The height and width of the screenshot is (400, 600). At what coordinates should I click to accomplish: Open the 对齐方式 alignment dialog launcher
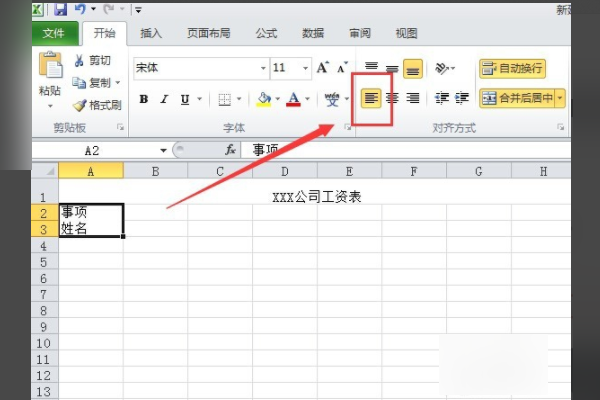561,127
